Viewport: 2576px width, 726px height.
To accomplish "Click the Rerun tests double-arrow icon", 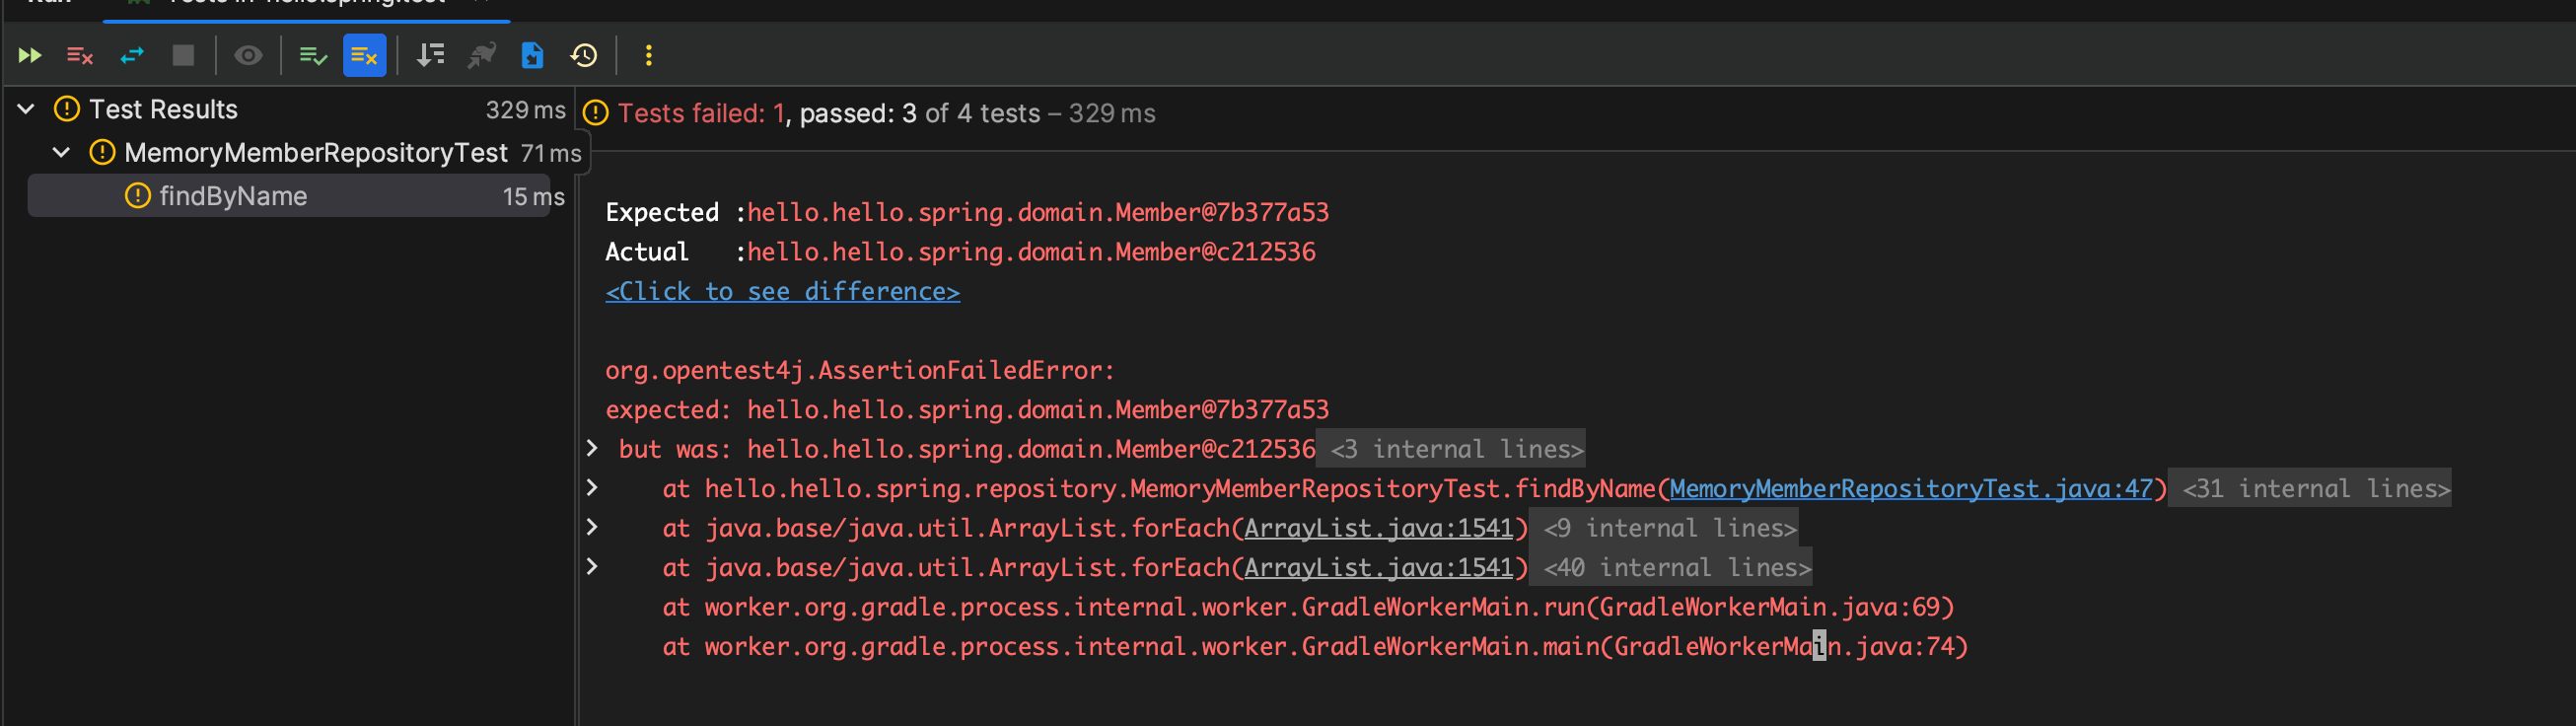I will [30, 55].
